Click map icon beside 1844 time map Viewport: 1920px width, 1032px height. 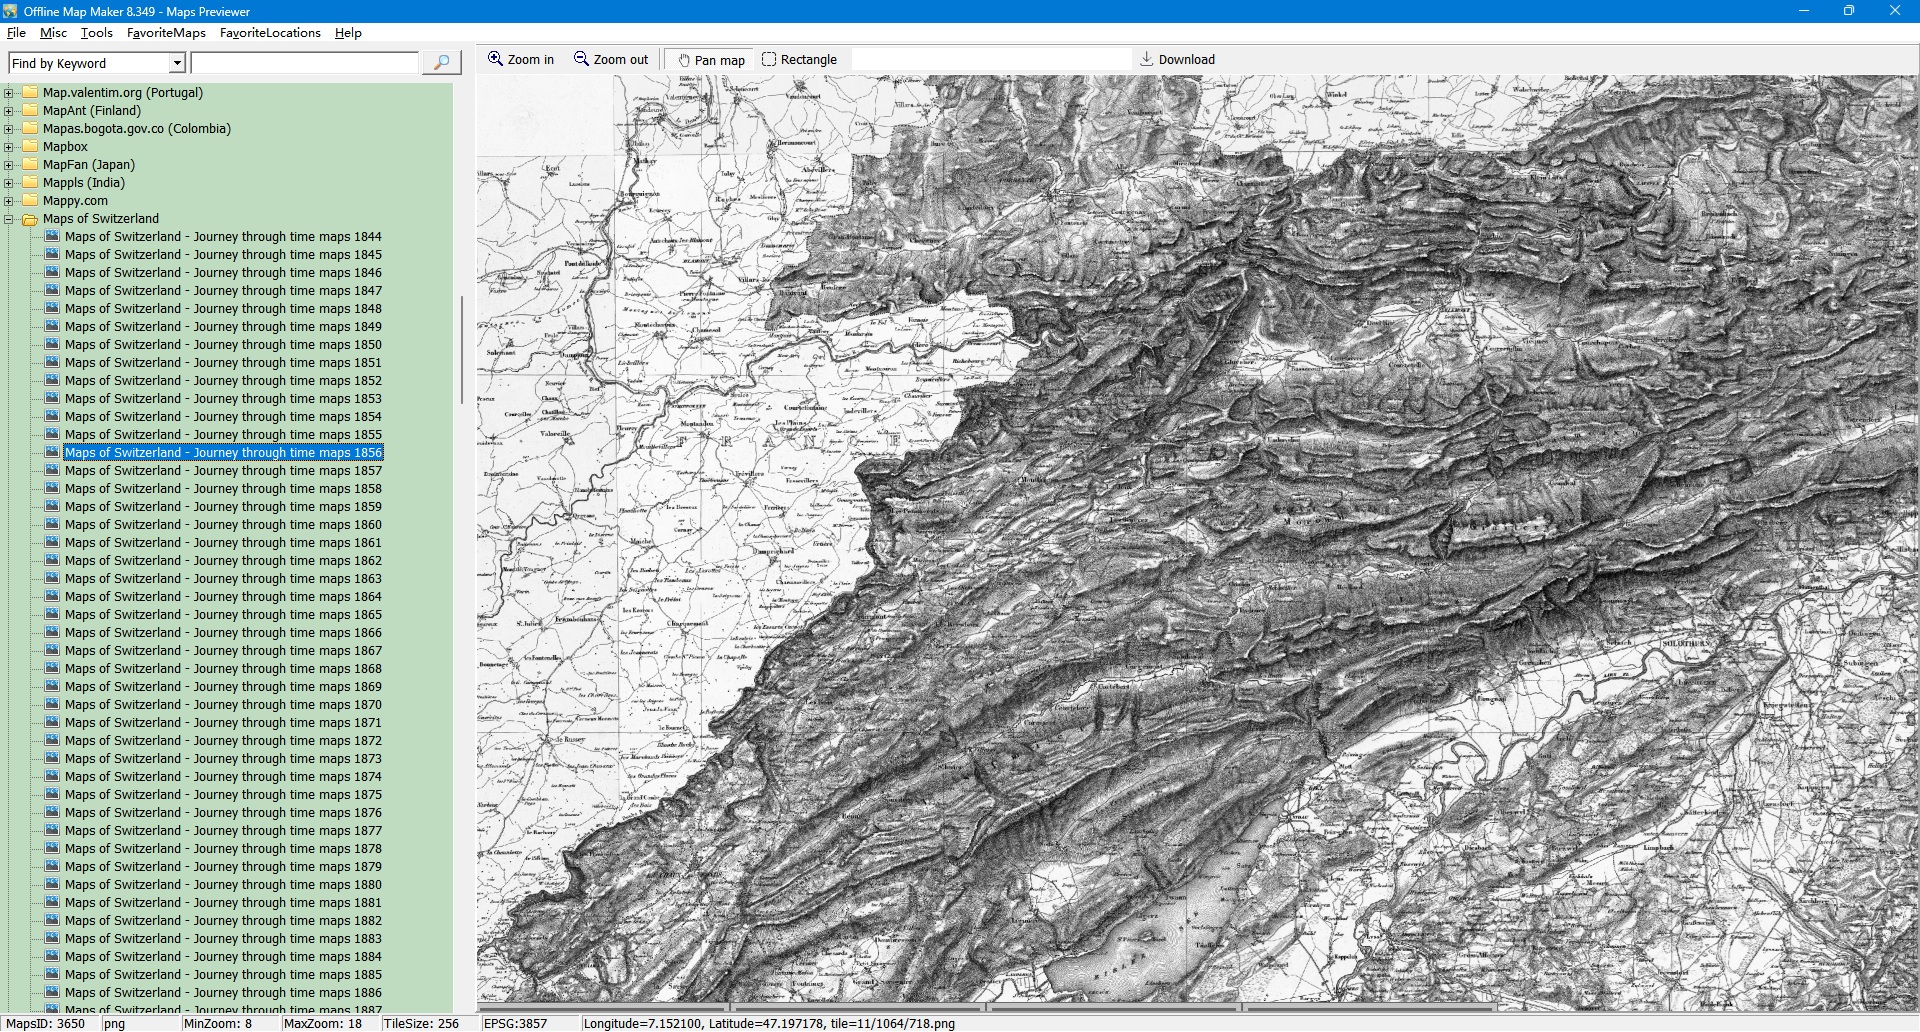(52, 237)
